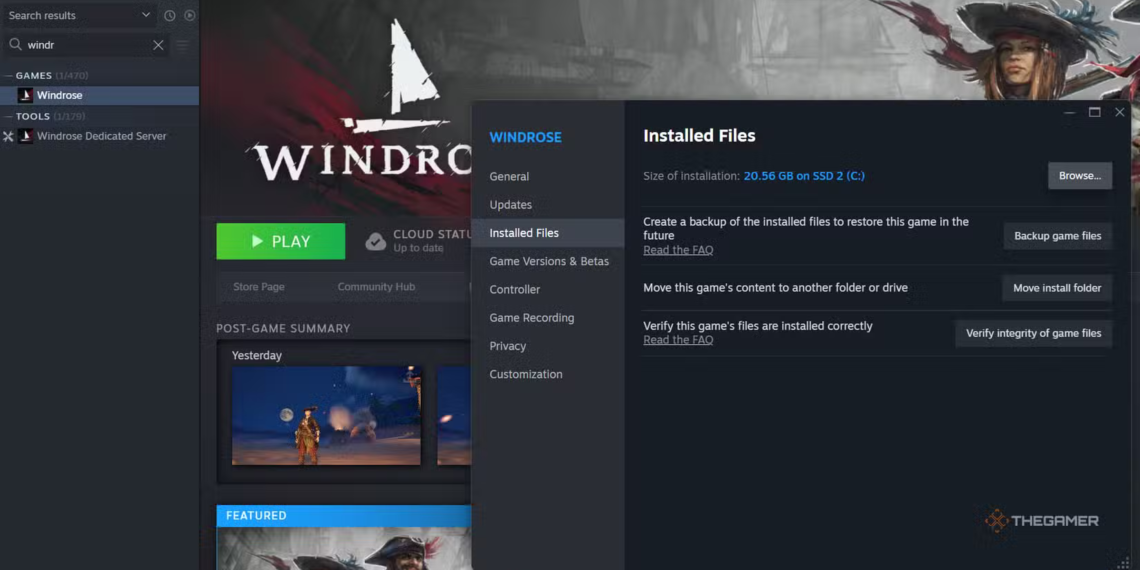Click the green PLAY button
Image resolution: width=1140 pixels, height=570 pixels.
click(281, 241)
